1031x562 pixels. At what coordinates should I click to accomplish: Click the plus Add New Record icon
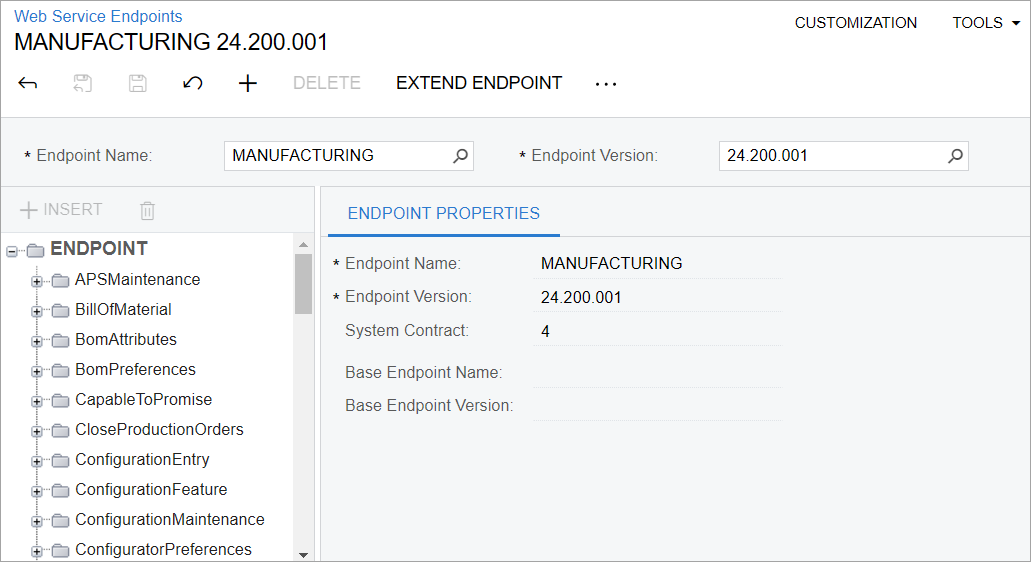248,84
